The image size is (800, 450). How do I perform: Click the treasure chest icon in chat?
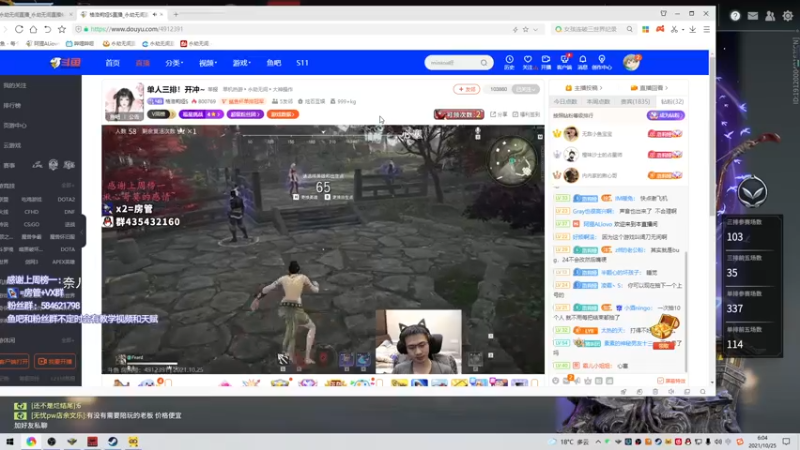pos(664,327)
